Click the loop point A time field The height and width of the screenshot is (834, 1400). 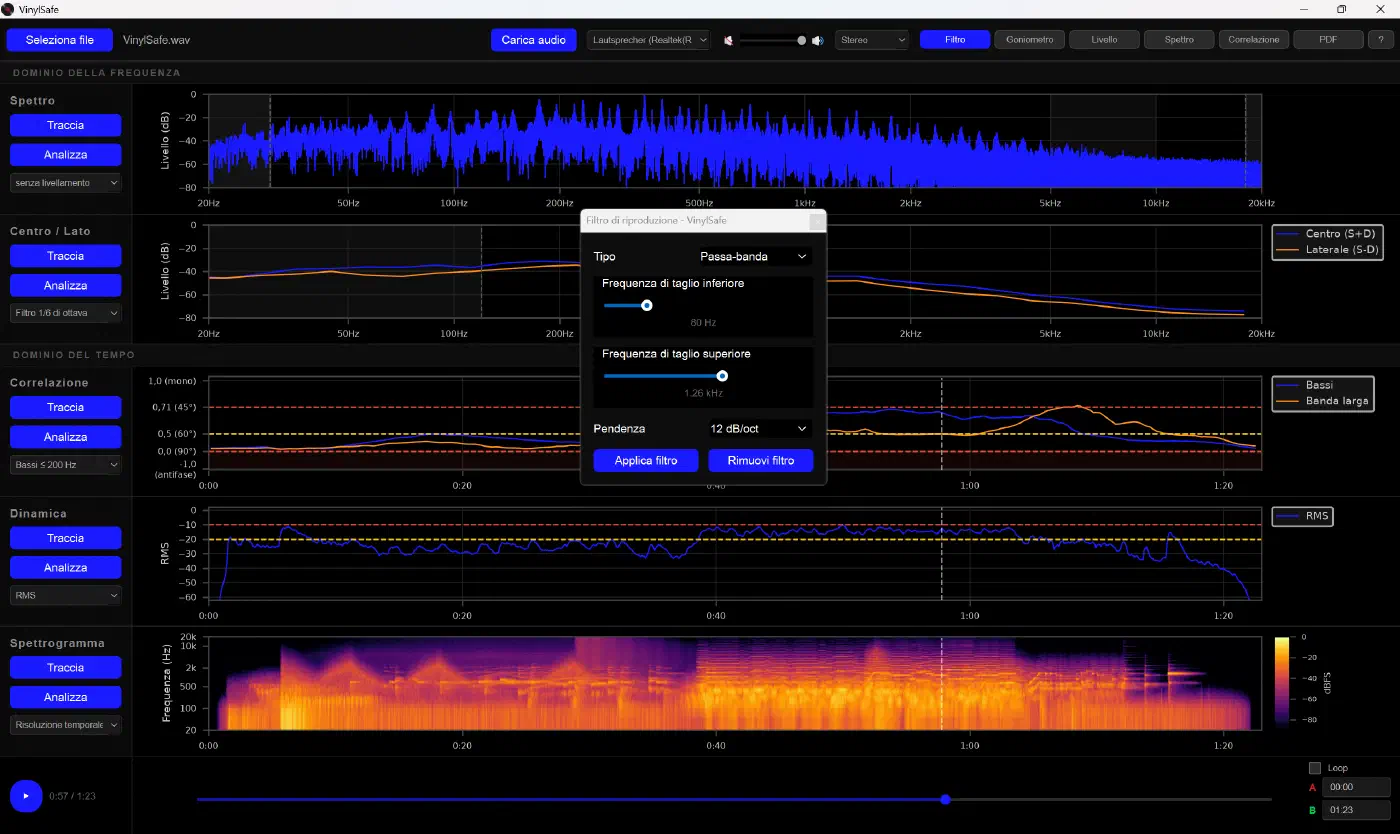[x=1356, y=787]
